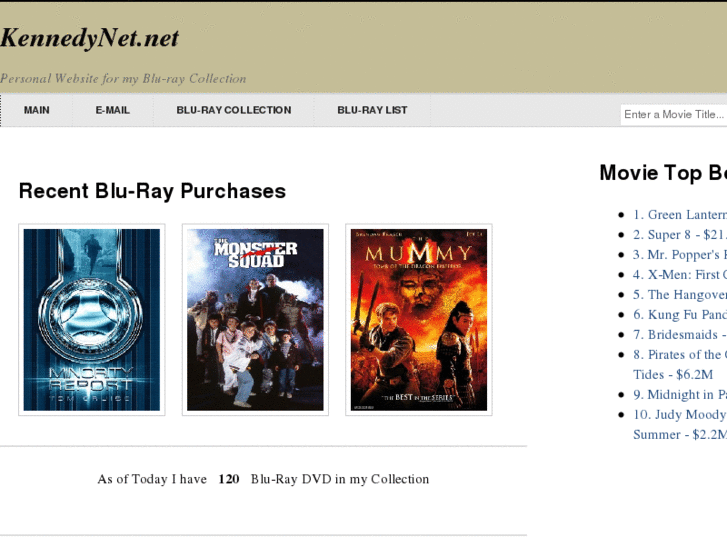Open The Hangover list entry
Image resolution: width=727 pixels, height=545 pixels.
pyautogui.click(x=680, y=295)
